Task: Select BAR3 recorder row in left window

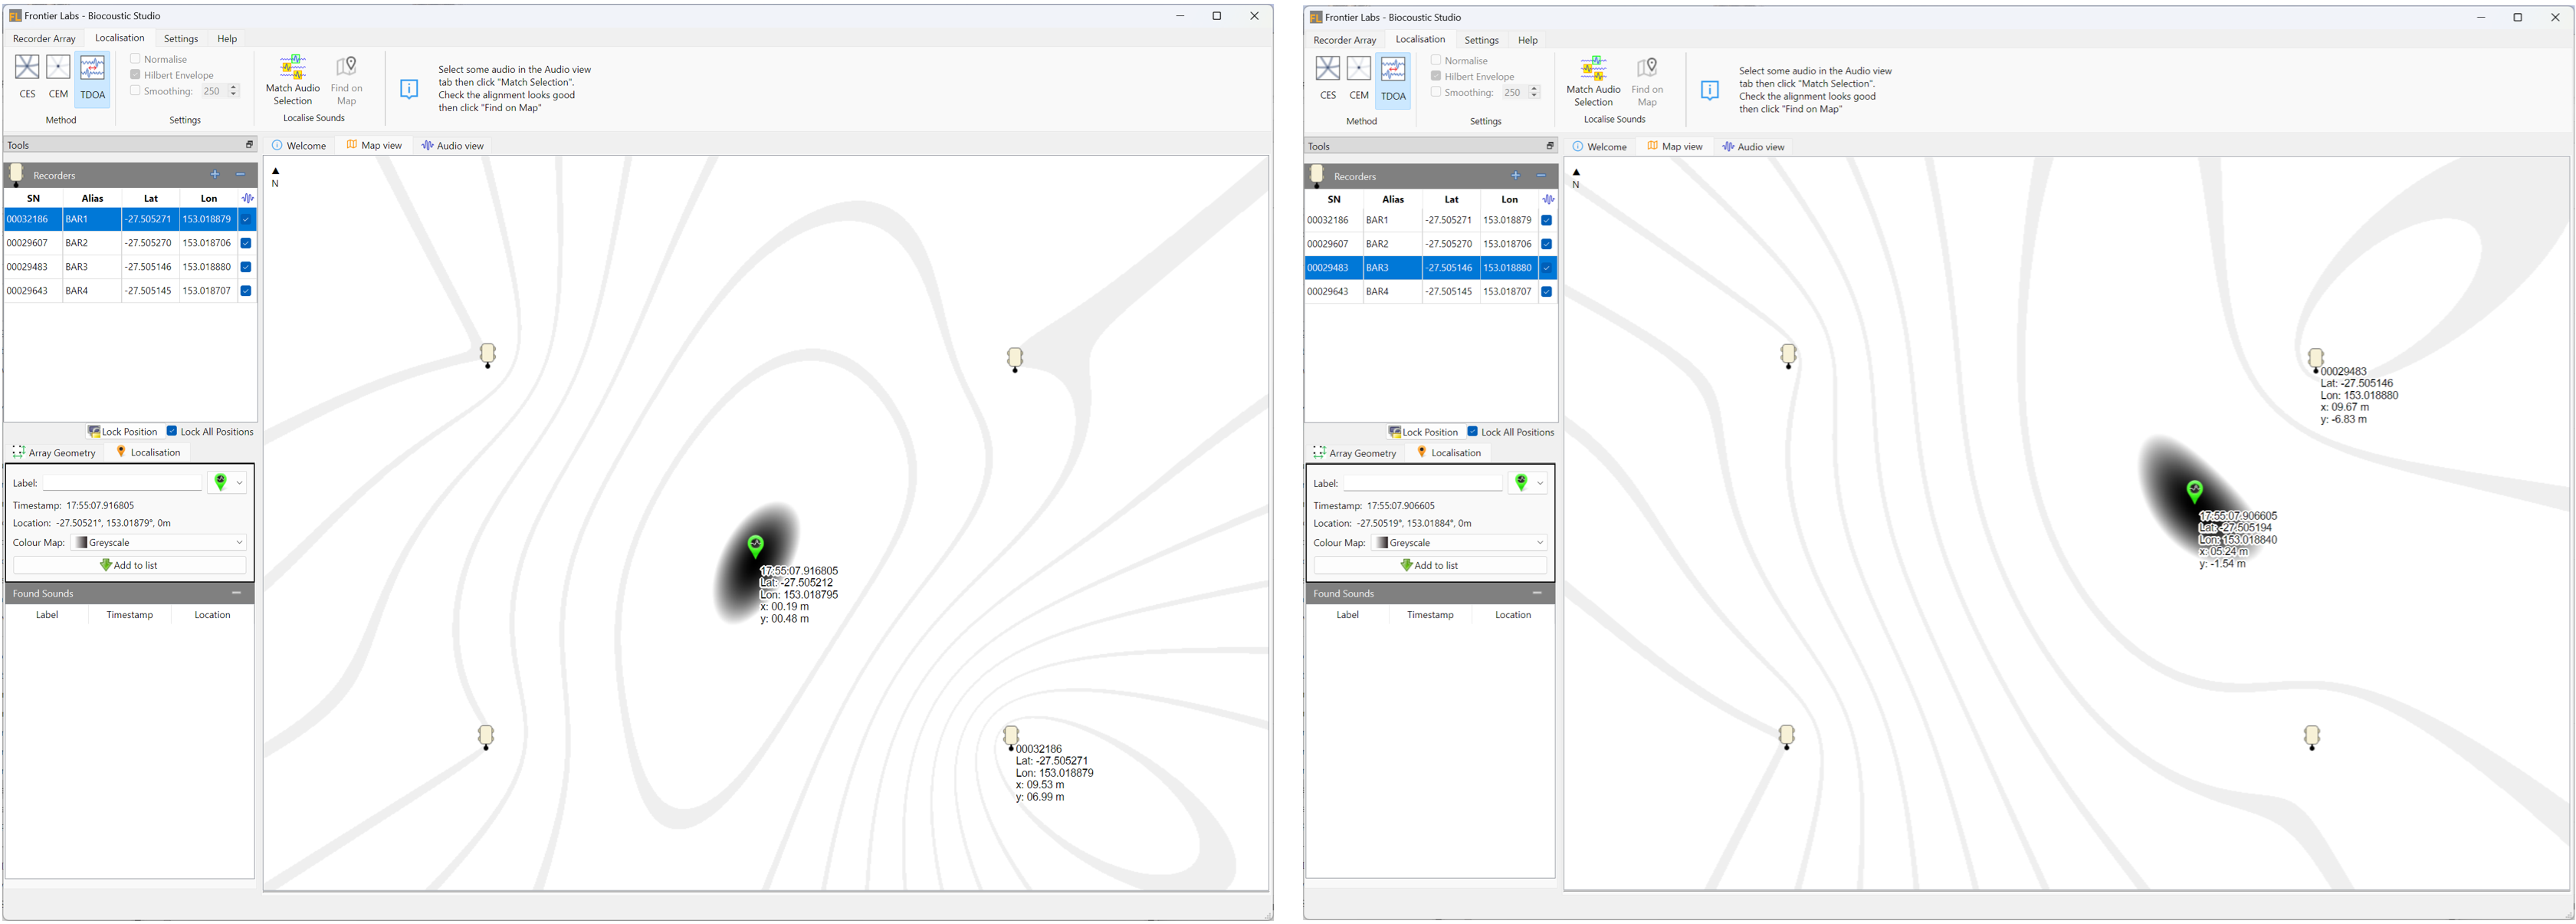Action: [130, 267]
